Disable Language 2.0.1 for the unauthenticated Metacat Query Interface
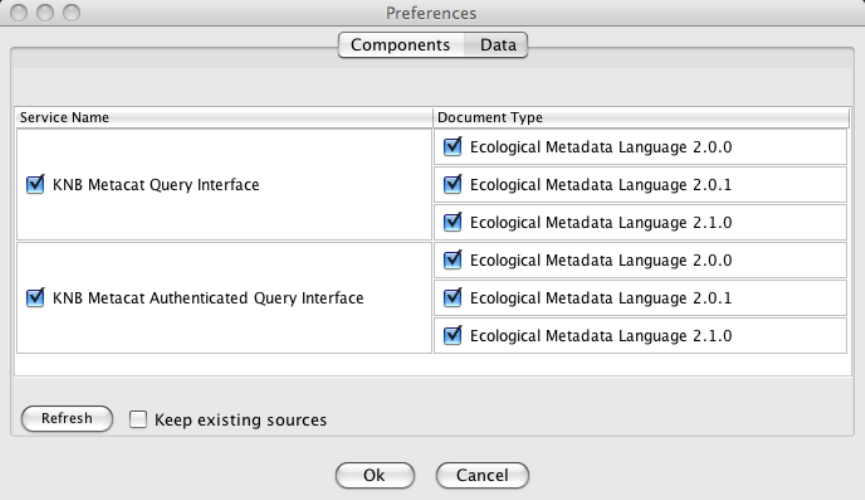Viewport: 865px width, 500px height. pos(453,184)
